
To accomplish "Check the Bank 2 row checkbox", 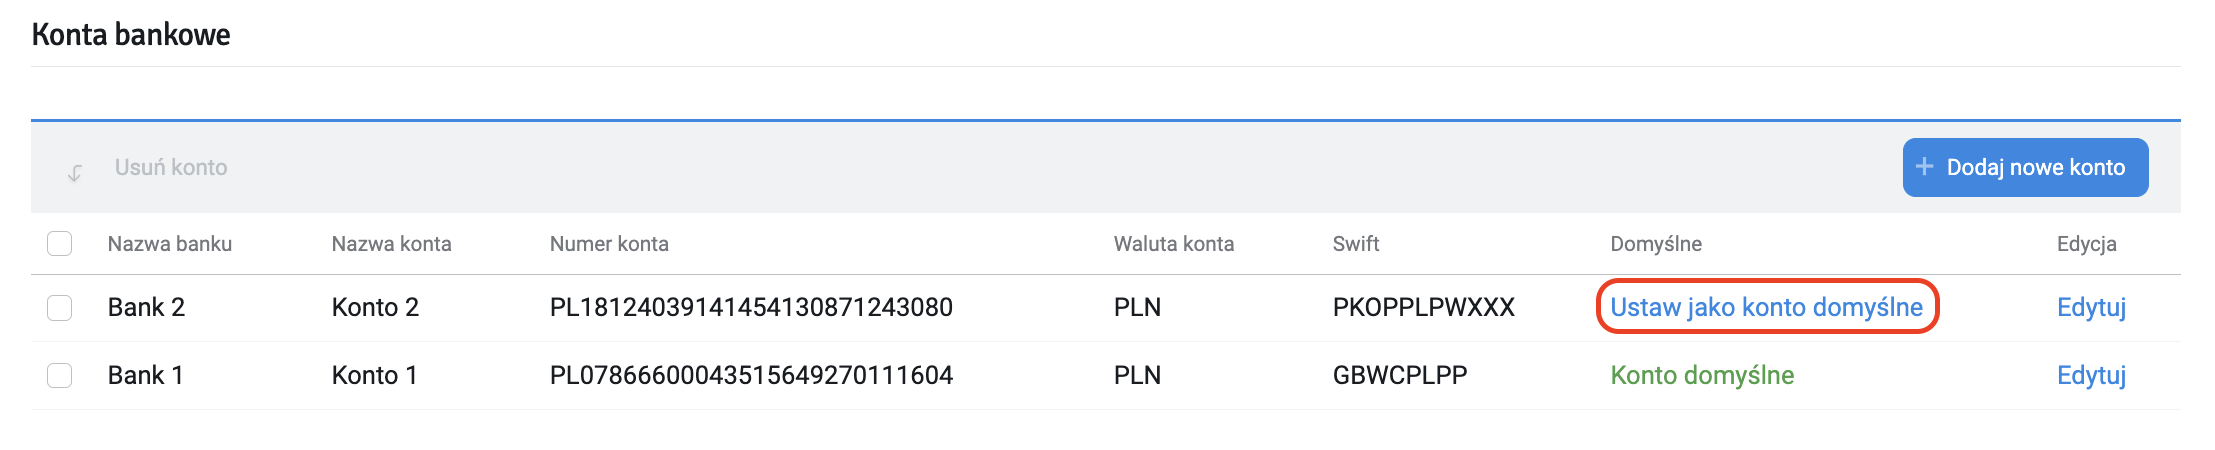I will (60, 308).
